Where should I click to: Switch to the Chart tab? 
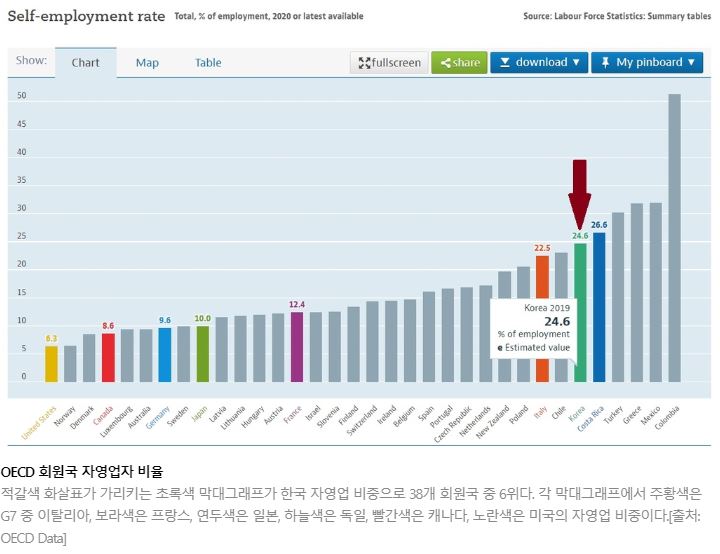point(85,62)
